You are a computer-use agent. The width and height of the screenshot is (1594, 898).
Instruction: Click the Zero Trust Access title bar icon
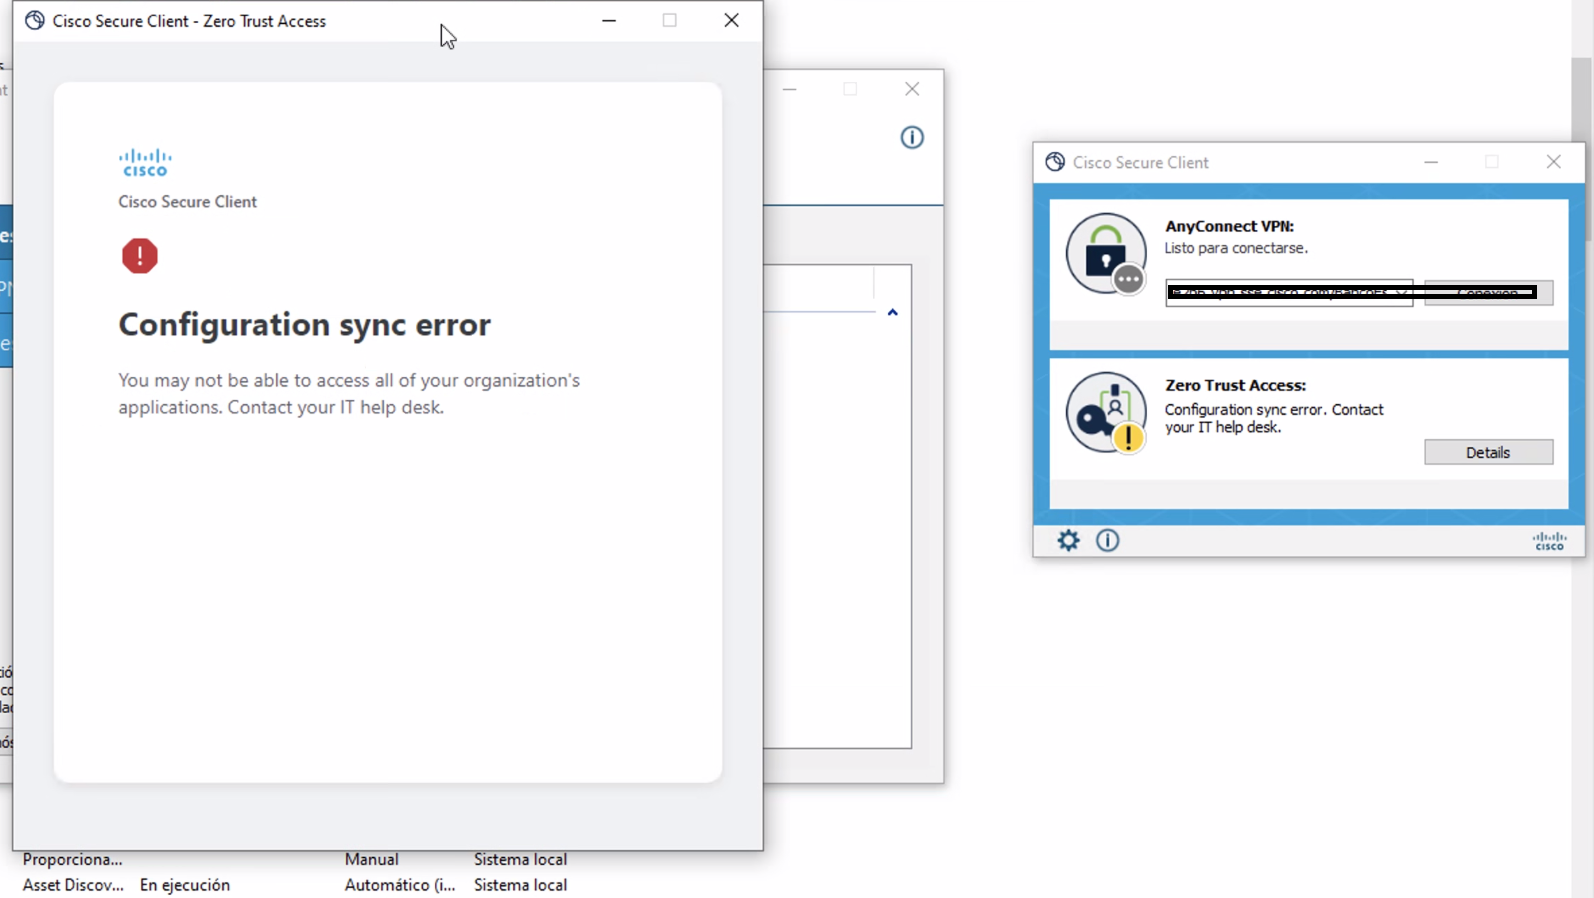click(35, 20)
